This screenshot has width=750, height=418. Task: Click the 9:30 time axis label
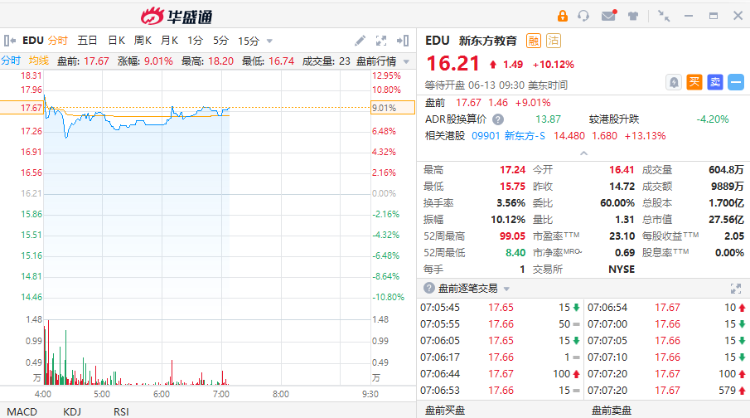point(370,394)
